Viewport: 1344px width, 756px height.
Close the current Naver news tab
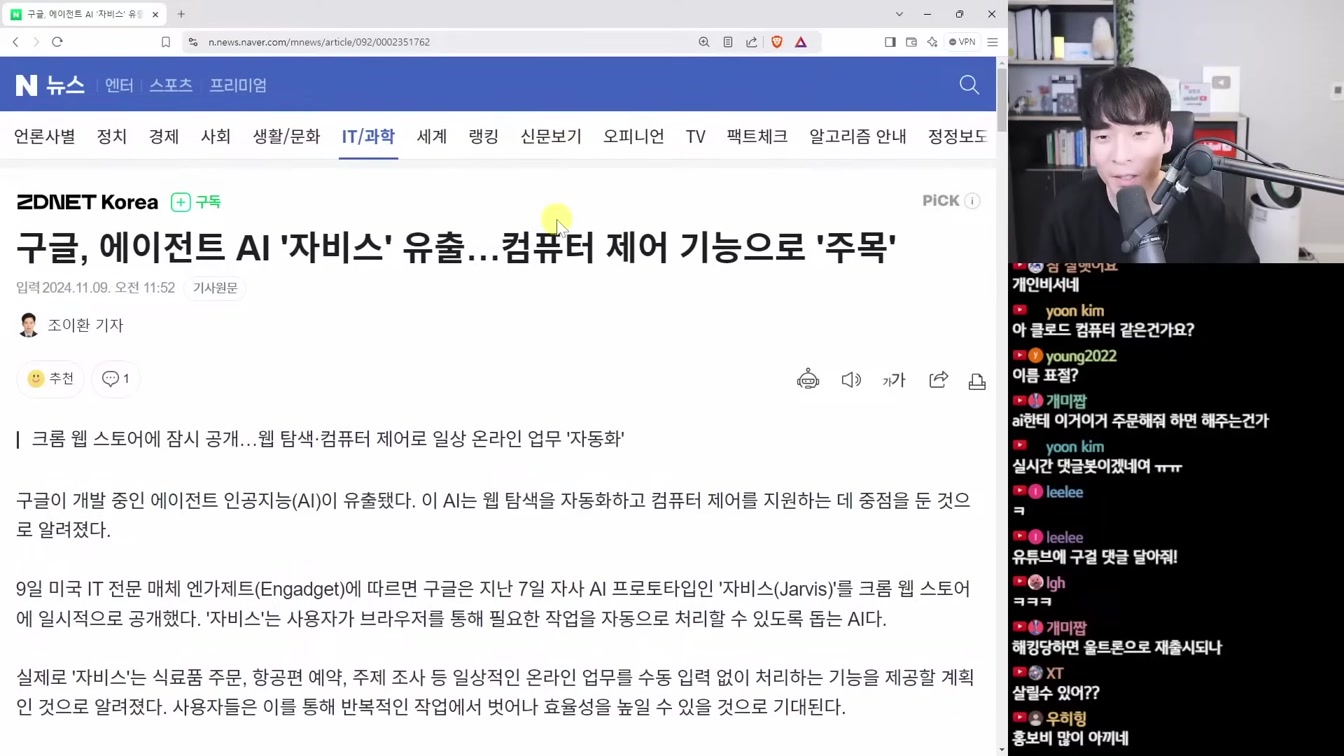(155, 14)
